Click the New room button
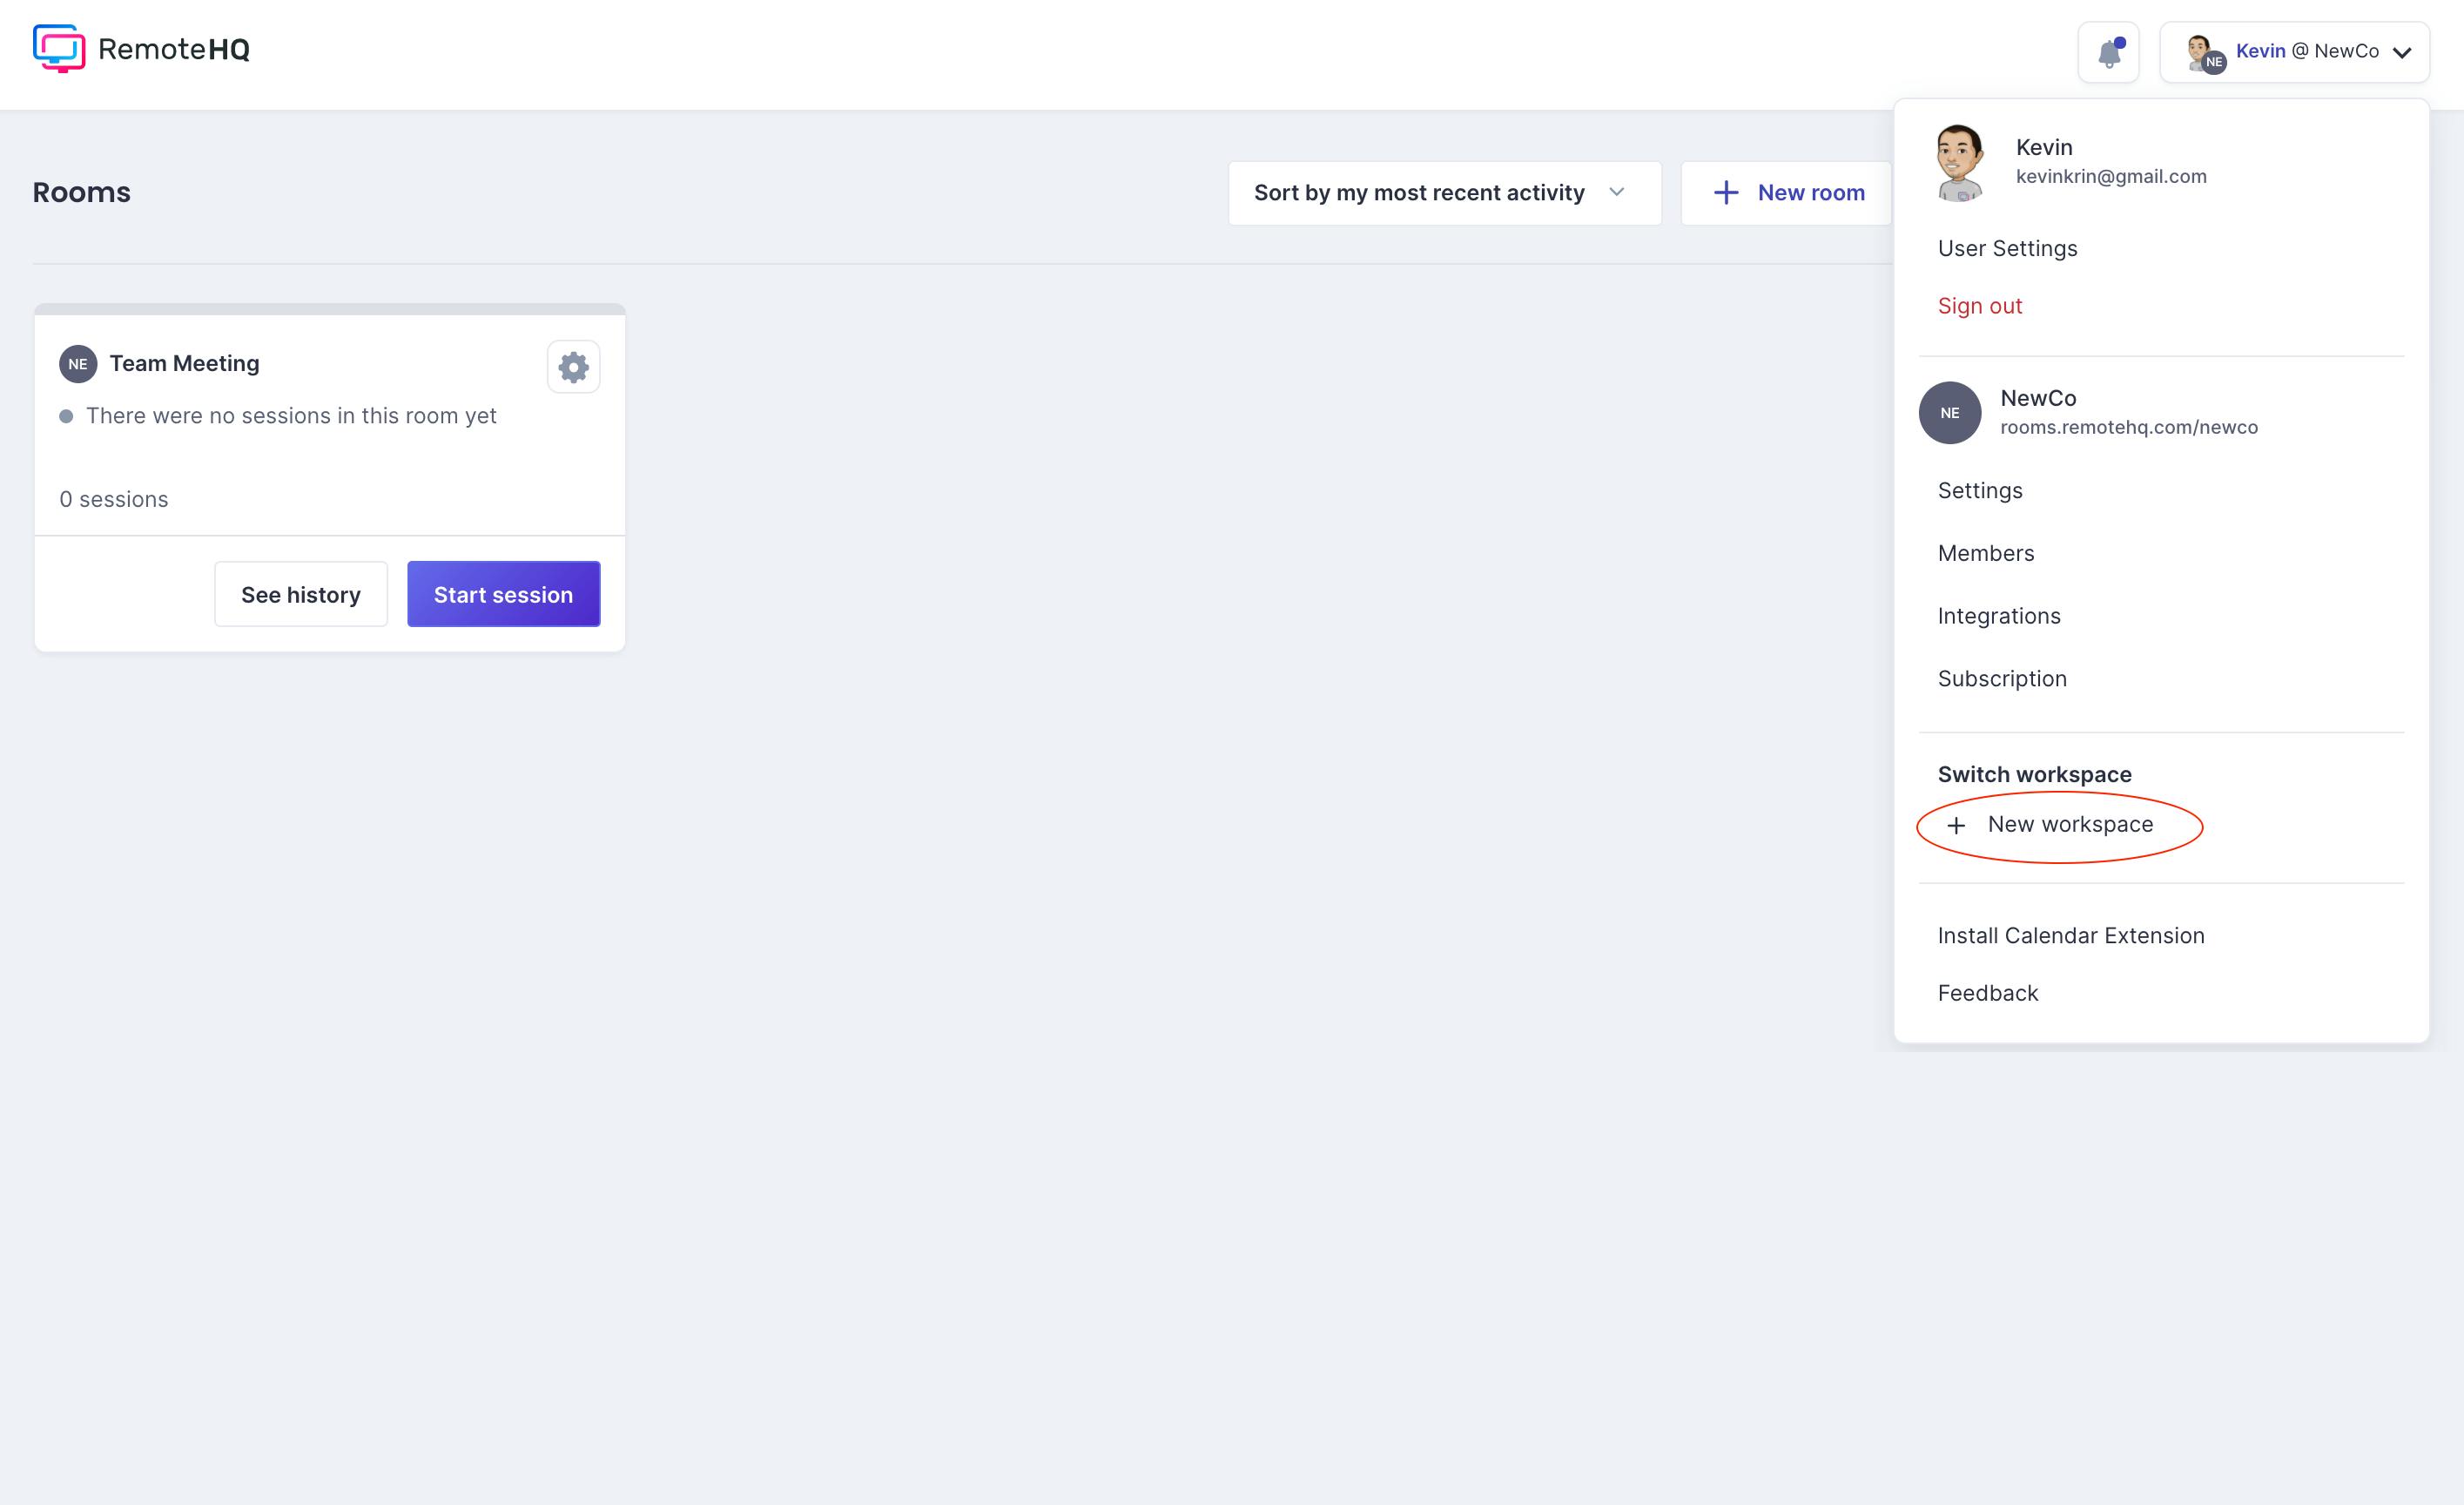 pos(1786,193)
